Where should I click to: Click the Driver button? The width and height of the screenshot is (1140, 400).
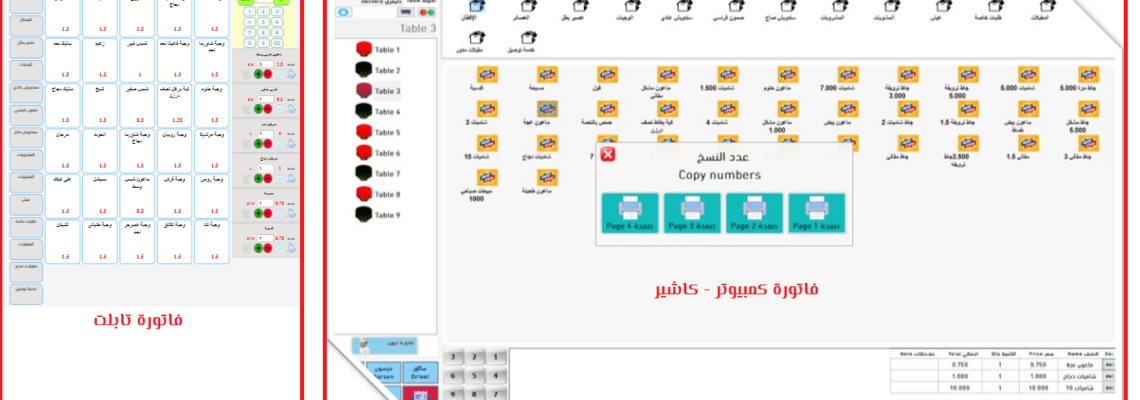tap(420, 372)
